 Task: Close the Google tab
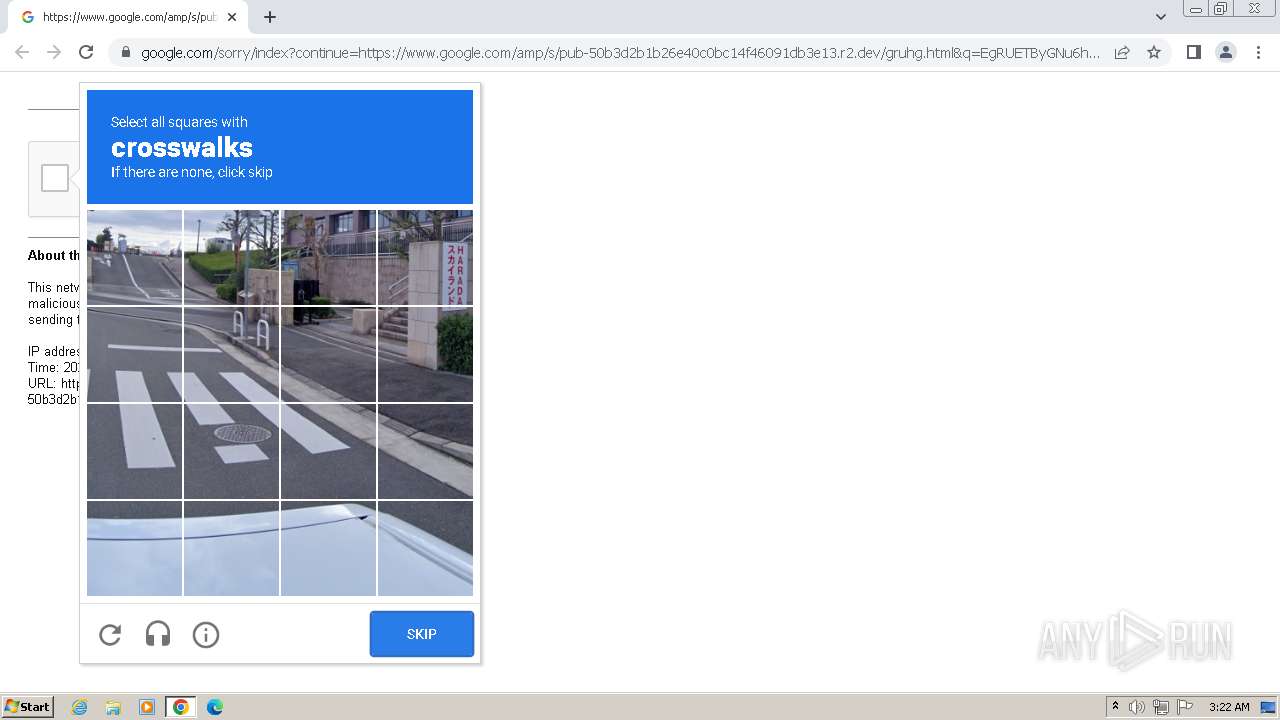[232, 17]
